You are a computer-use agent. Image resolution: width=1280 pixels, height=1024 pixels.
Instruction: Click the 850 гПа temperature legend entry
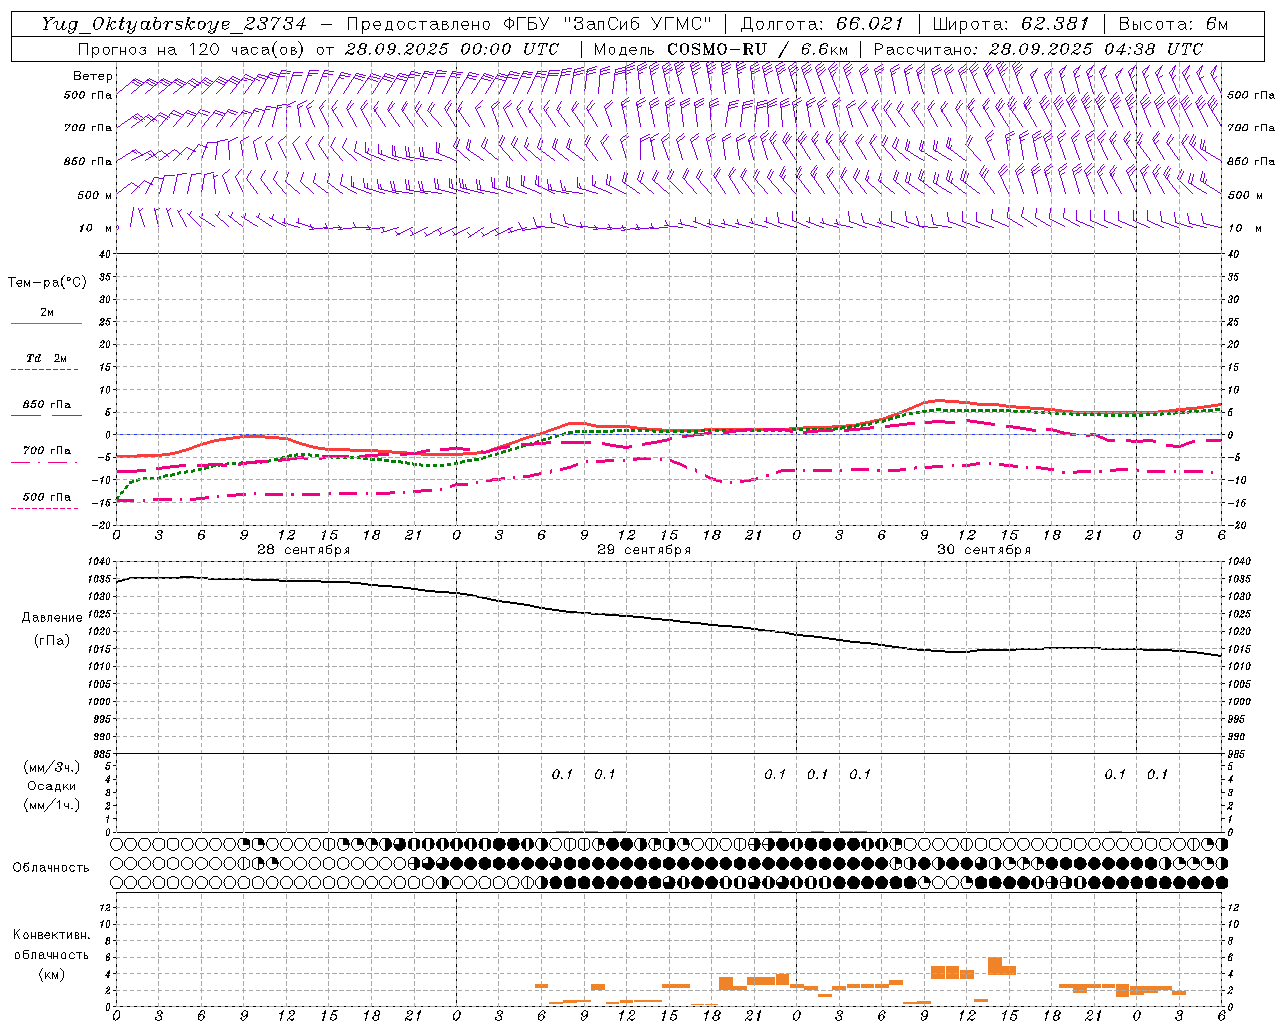(x=46, y=404)
